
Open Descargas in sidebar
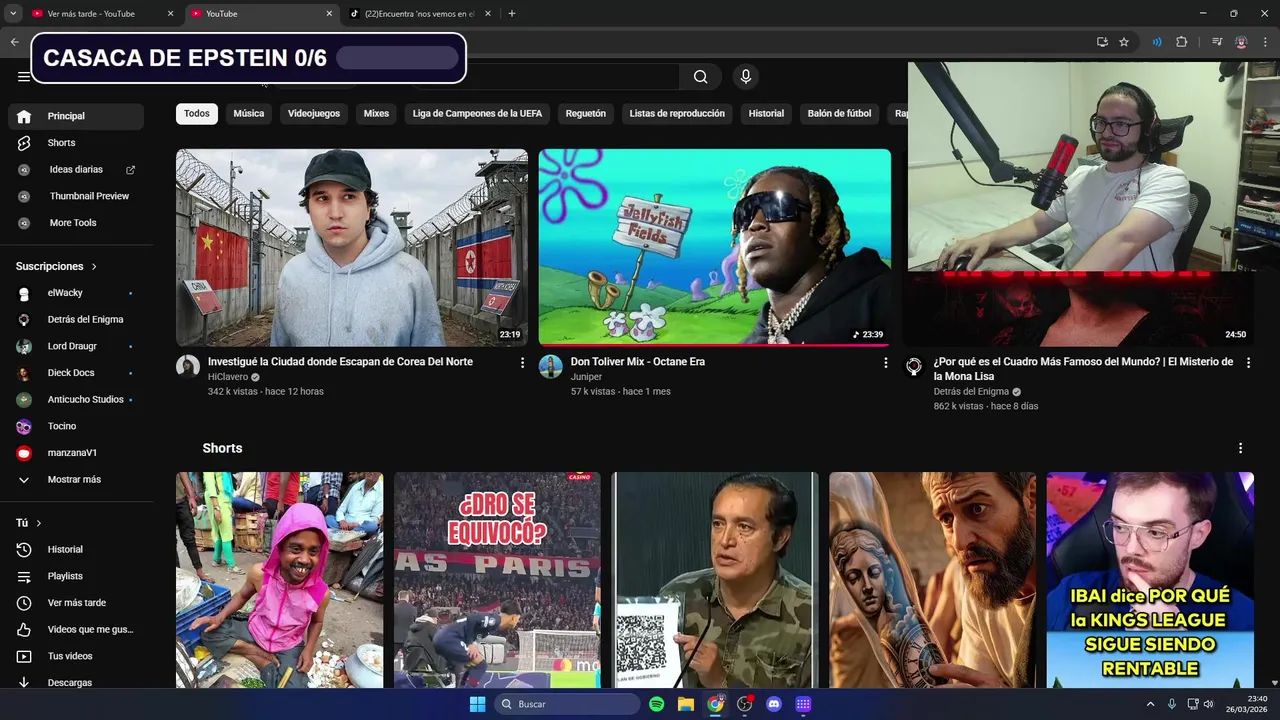pyautogui.click(x=76, y=682)
